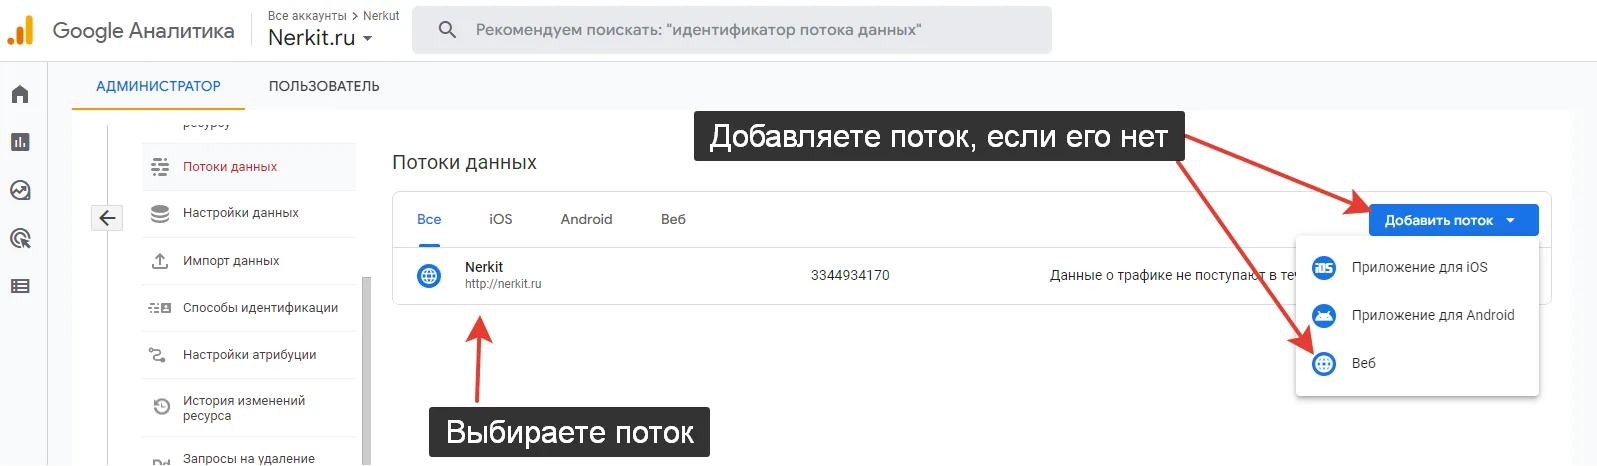Click the iOS app icon in dropdown
Viewport: 1597px width, 466px height.
(x=1324, y=268)
